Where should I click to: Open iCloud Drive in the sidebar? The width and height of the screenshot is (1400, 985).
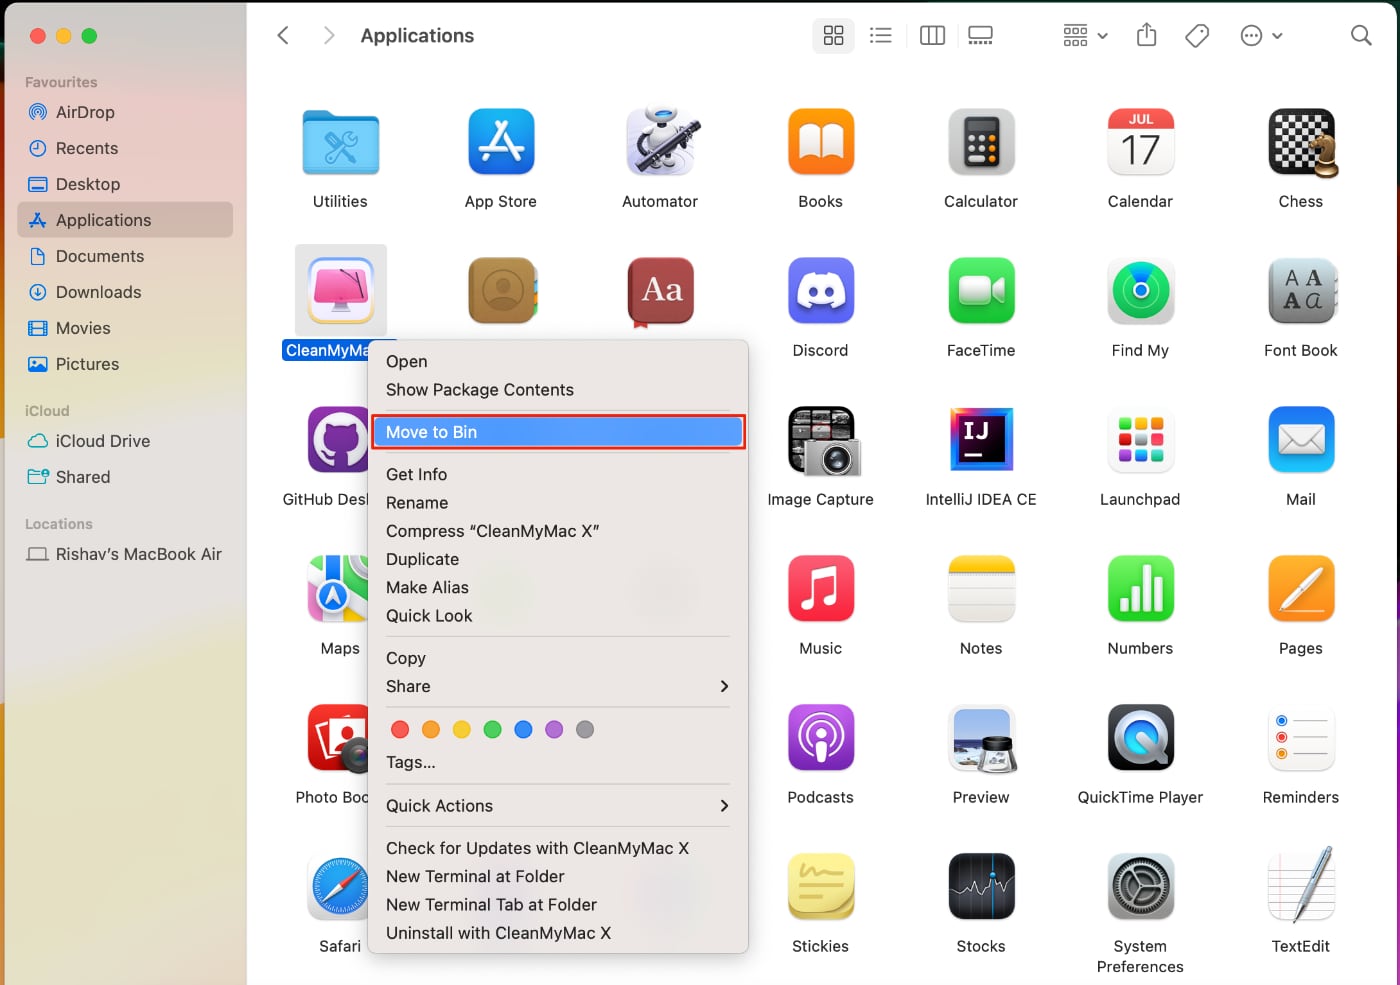tap(125, 441)
